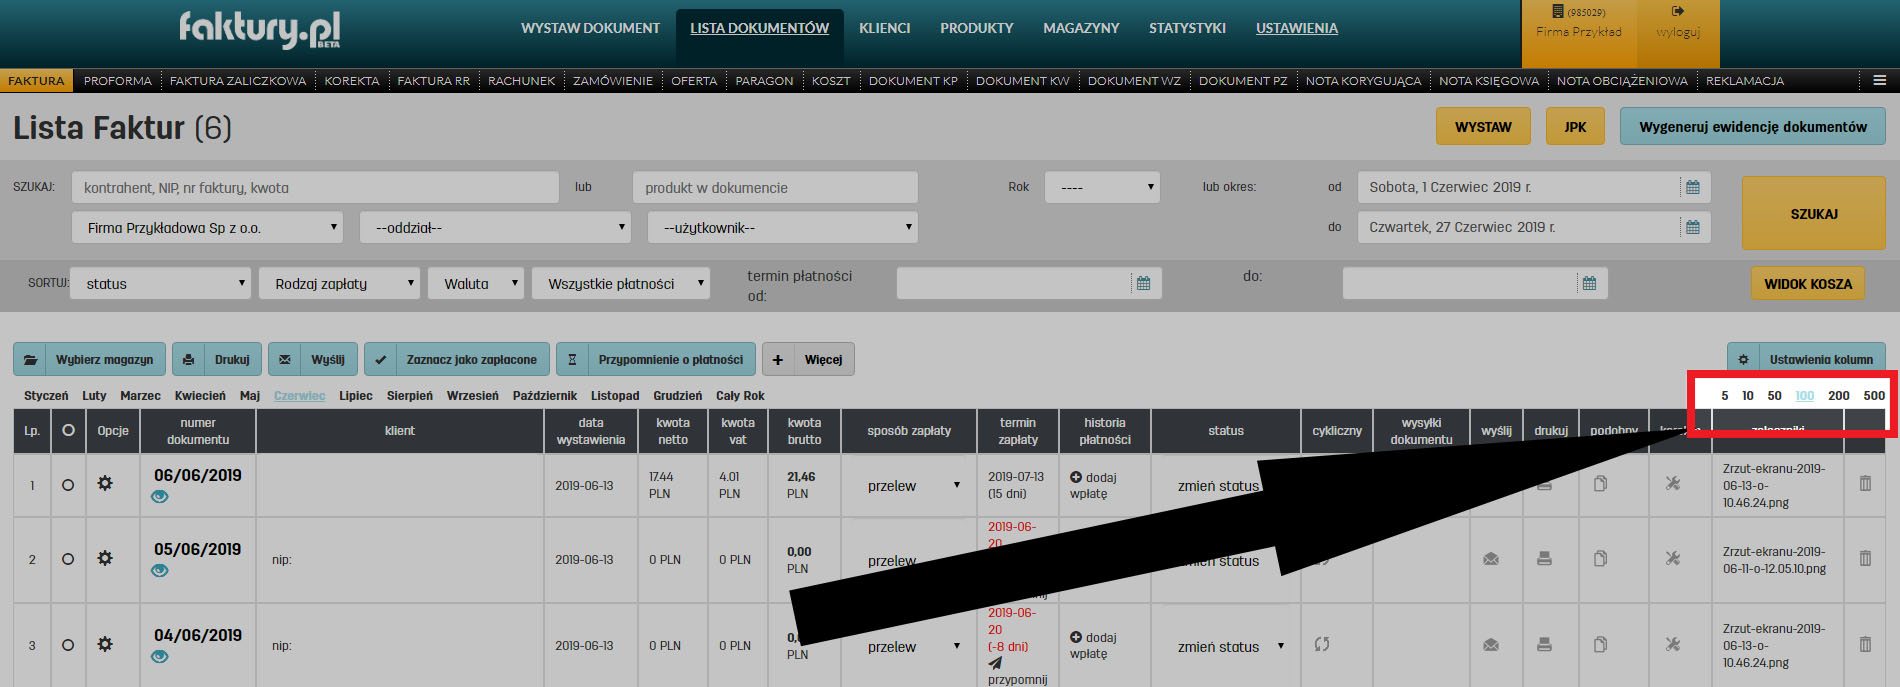The width and height of the screenshot is (1900, 687).
Task: Click gear options icon for invoice 06/06/2019
Action: pyautogui.click(x=105, y=484)
